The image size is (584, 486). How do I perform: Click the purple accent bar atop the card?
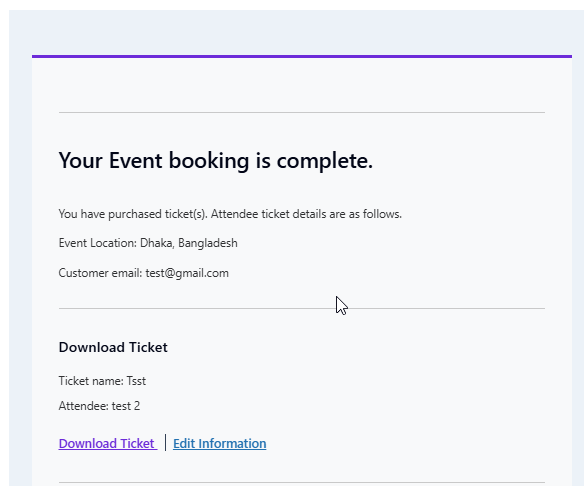[302, 57]
